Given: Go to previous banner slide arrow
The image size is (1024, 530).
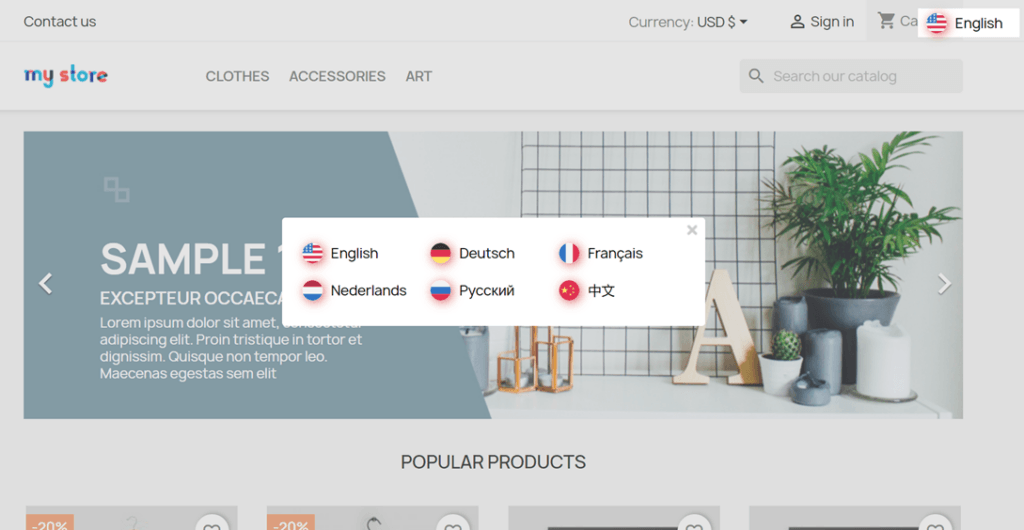Looking at the screenshot, I should coord(45,284).
